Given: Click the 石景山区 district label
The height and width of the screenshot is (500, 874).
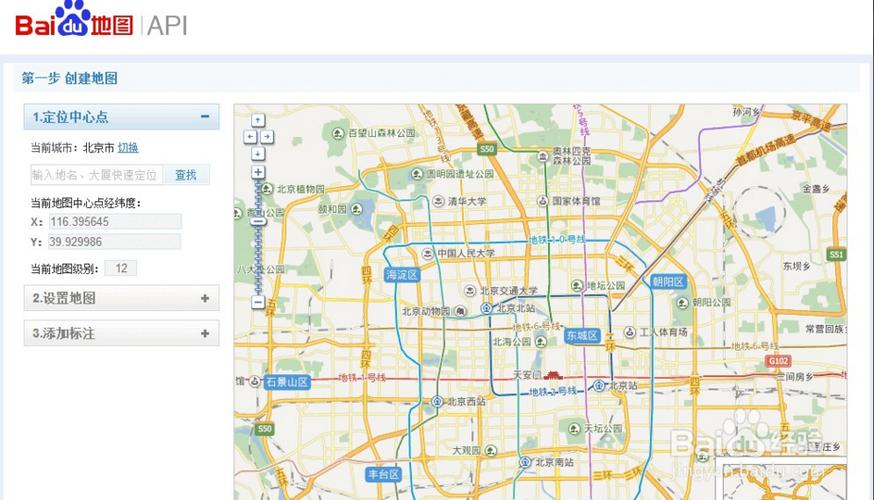Looking at the screenshot, I should tap(287, 382).
